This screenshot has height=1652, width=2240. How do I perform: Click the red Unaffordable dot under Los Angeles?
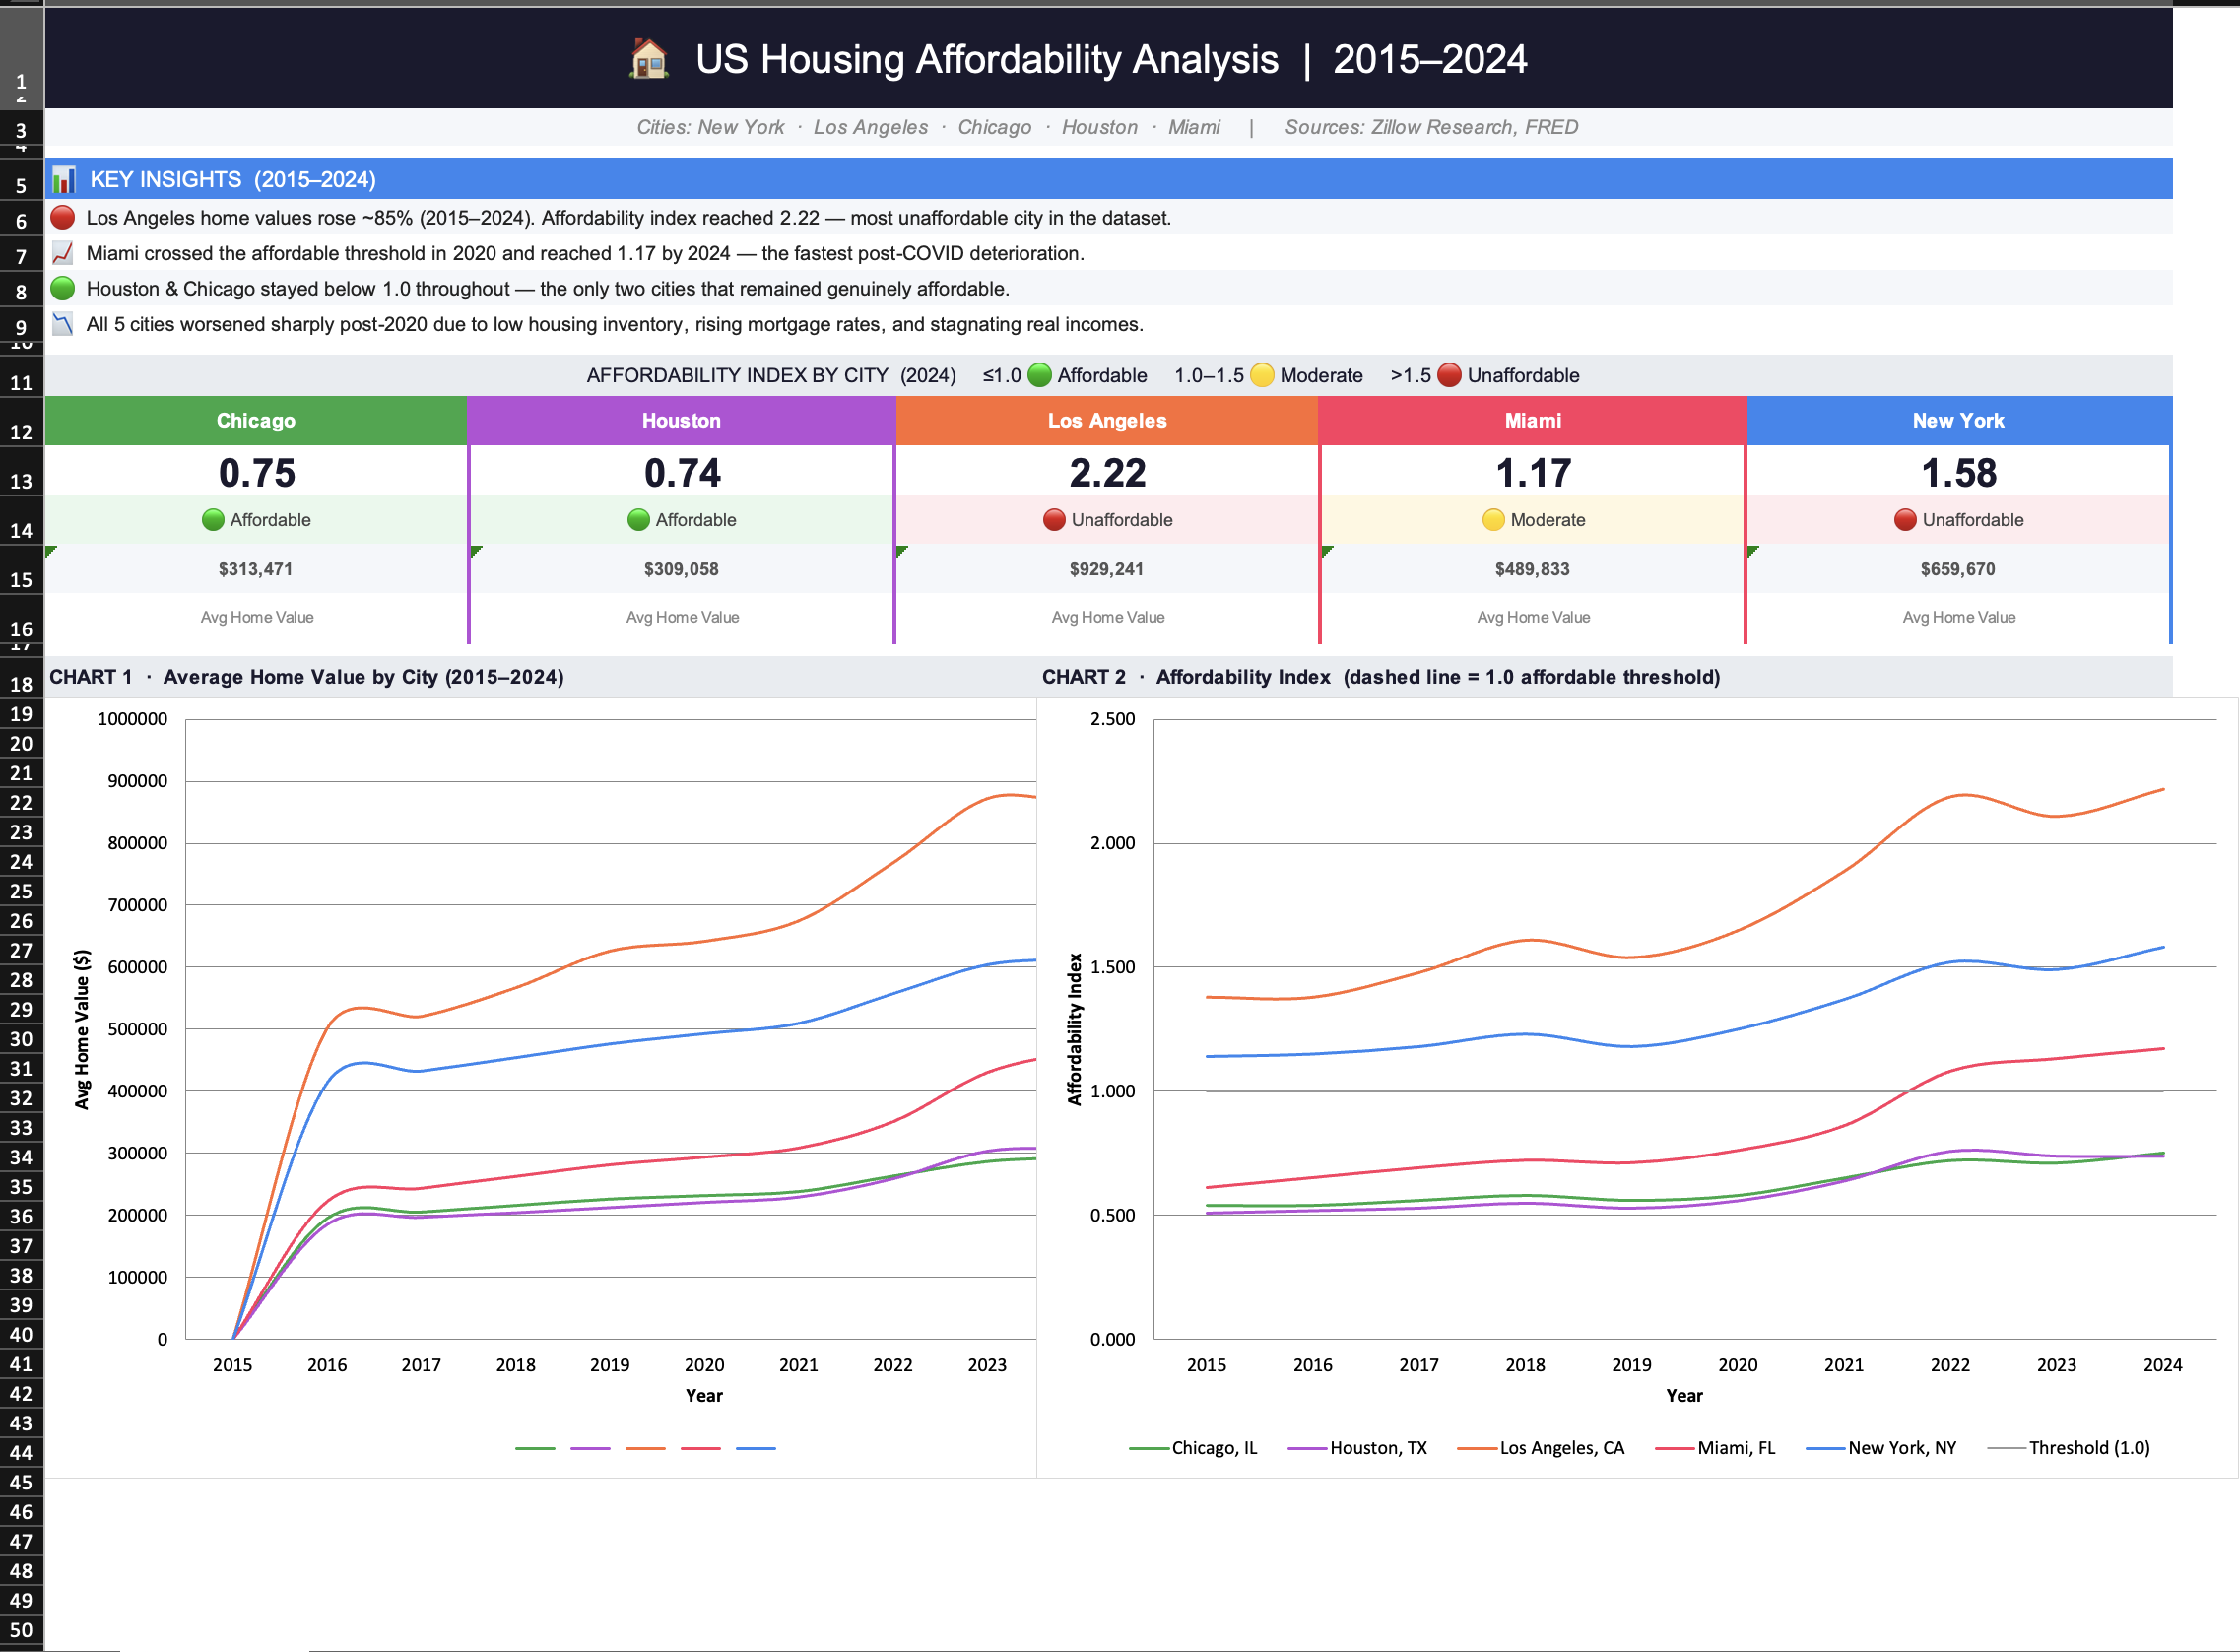pyautogui.click(x=1054, y=519)
